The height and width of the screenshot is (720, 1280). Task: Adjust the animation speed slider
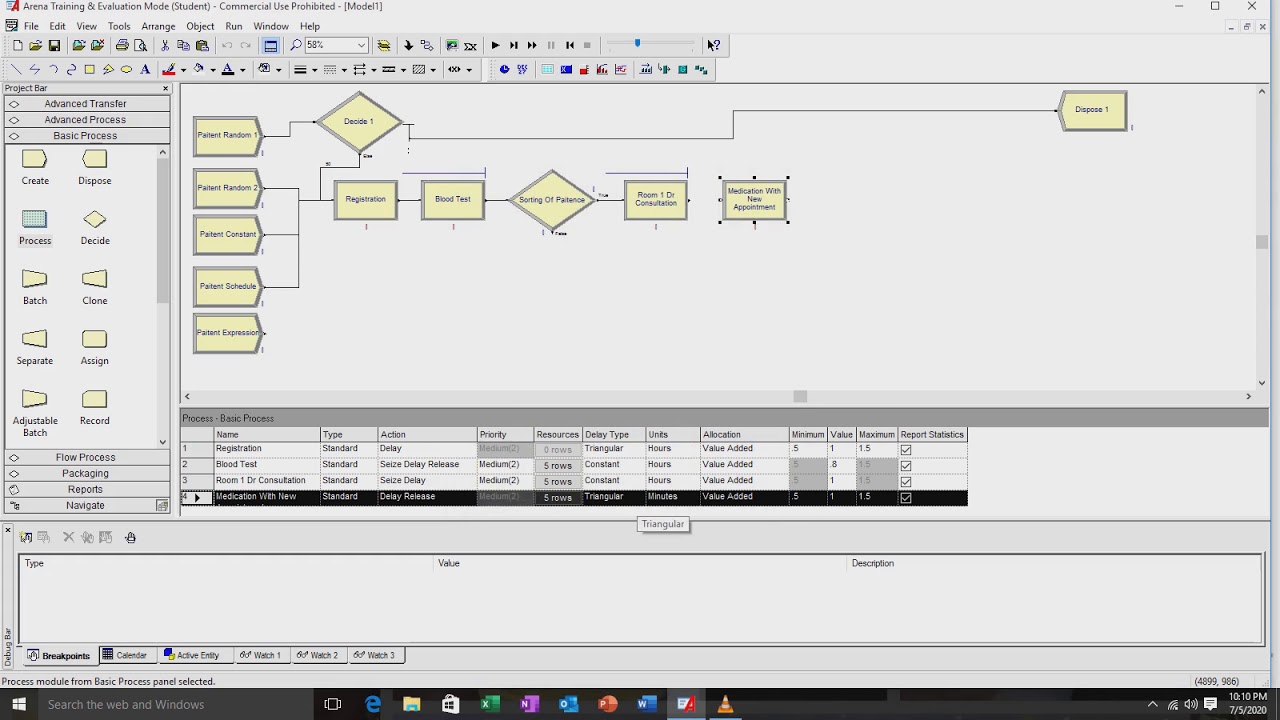coord(637,44)
